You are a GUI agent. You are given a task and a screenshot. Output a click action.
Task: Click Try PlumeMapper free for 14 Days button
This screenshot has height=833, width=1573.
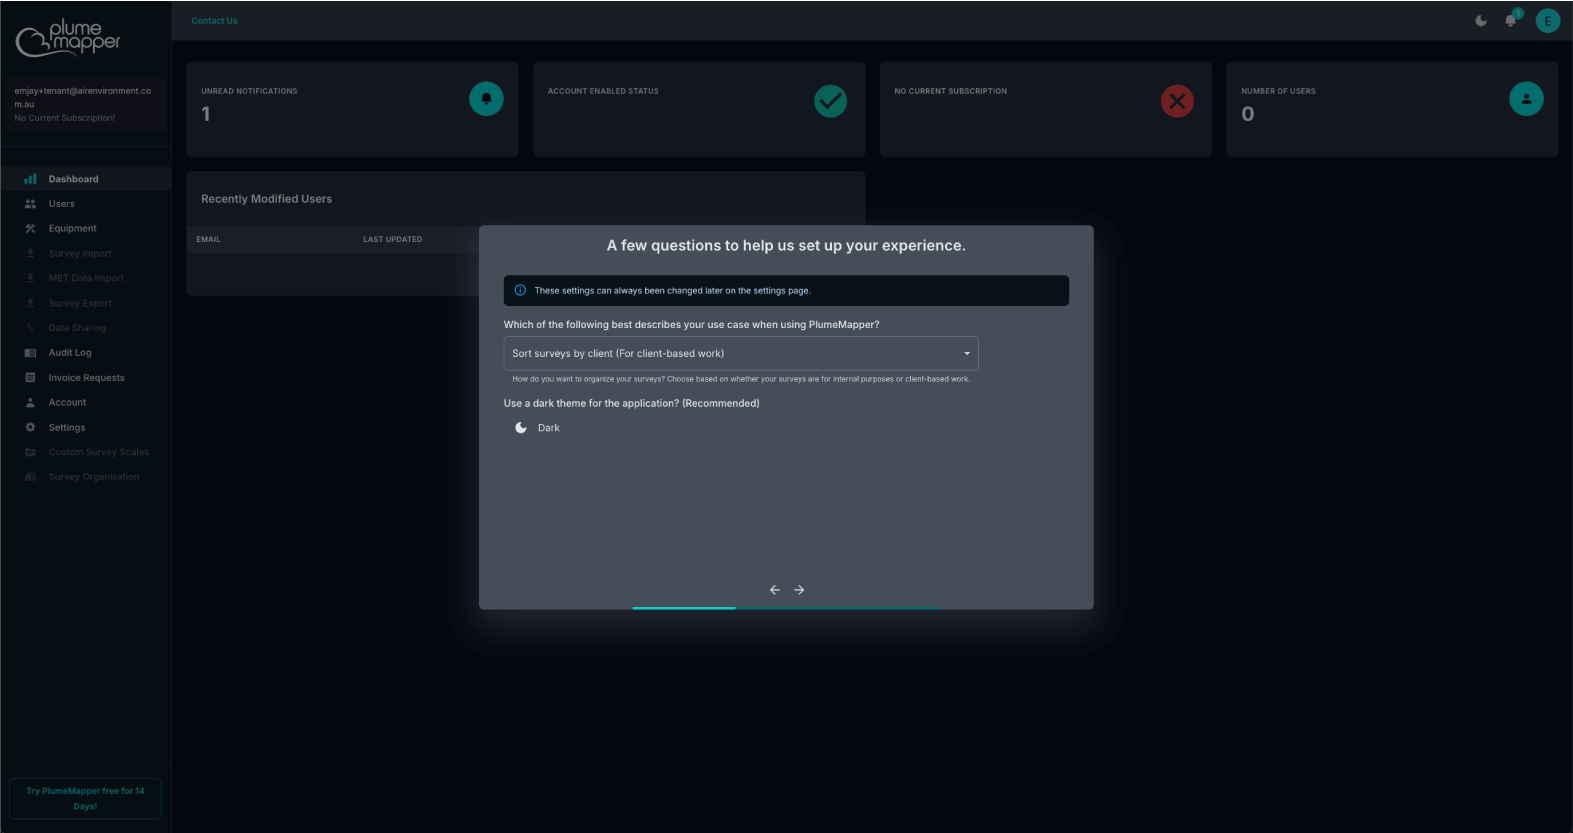click(85, 798)
